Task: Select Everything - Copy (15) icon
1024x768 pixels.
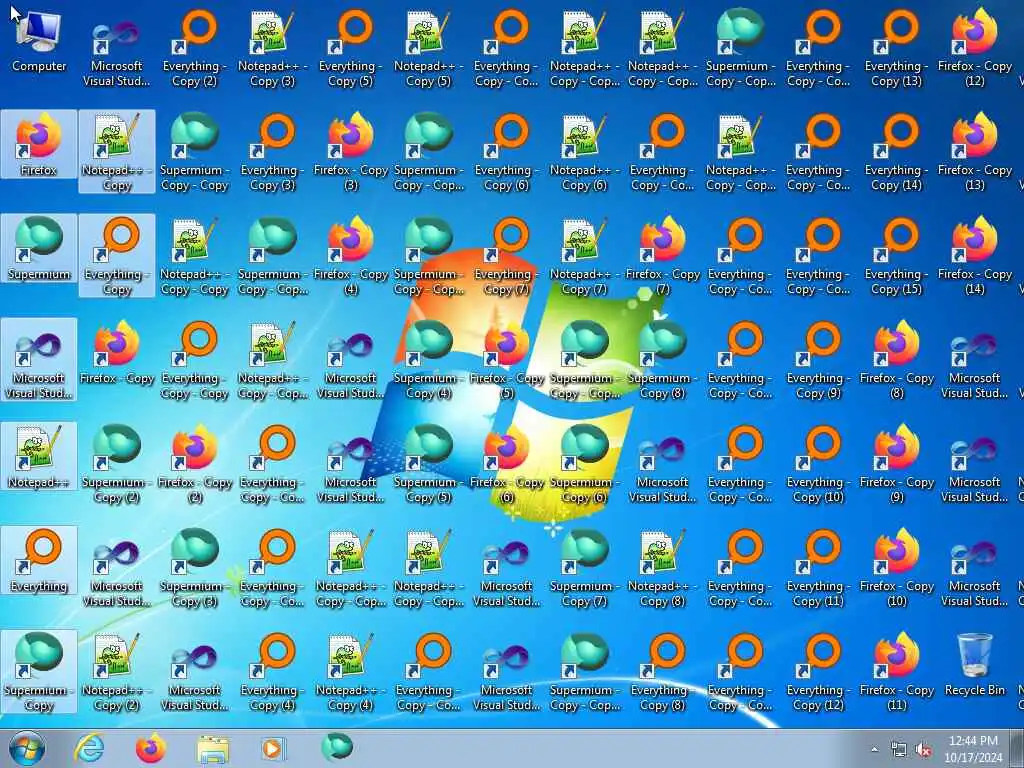Action: tap(897, 256)
